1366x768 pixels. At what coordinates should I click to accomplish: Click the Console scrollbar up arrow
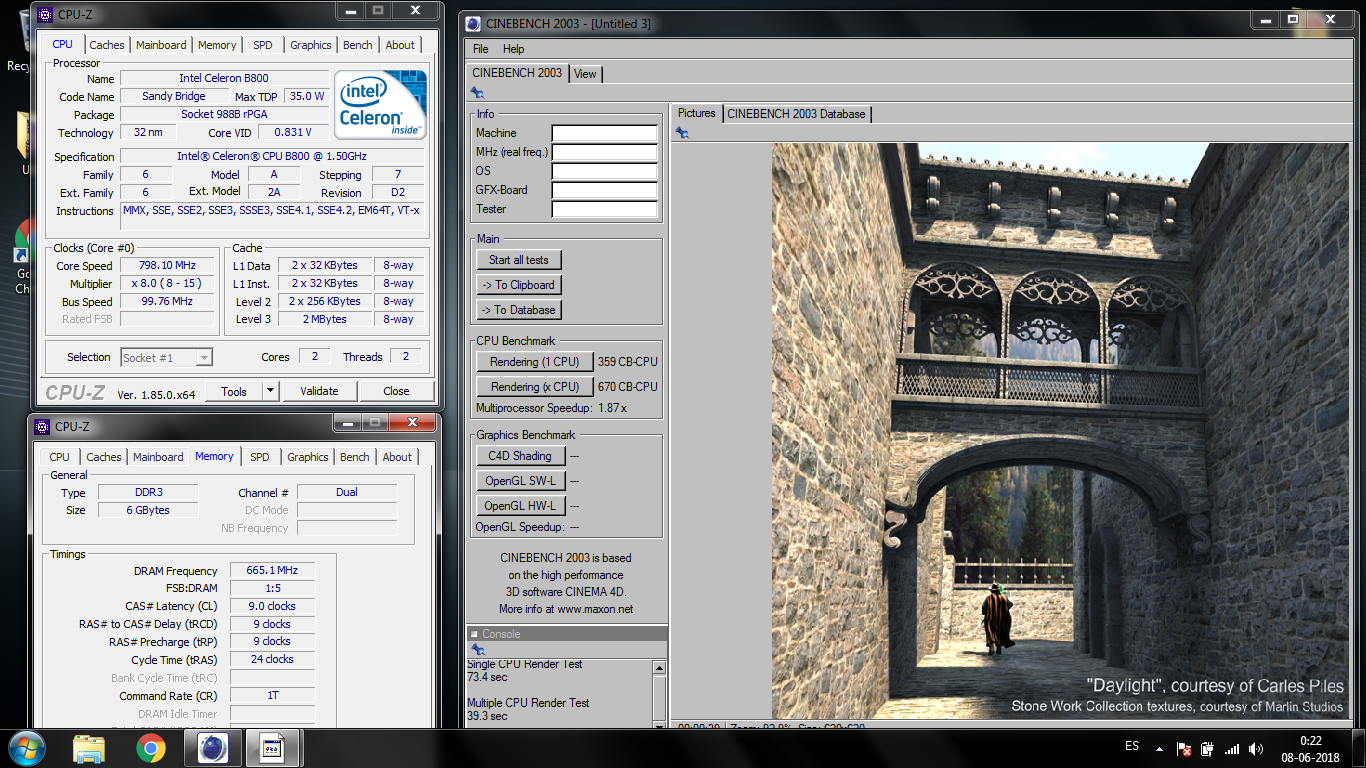[x=659, y=667]
